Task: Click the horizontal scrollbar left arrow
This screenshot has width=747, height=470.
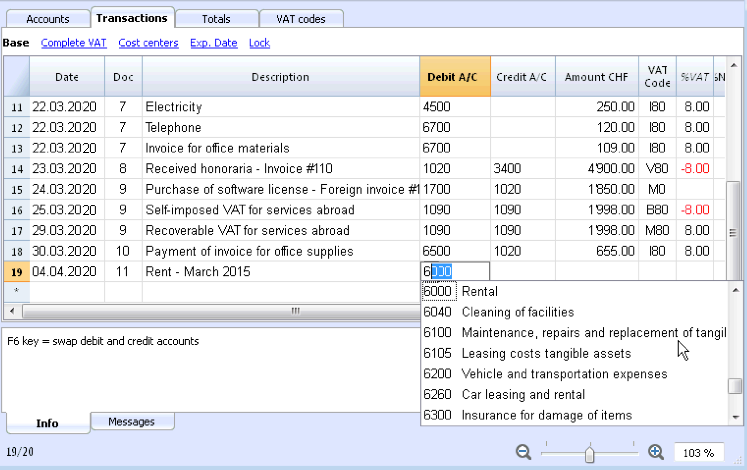Action: [x=12, y=311]
